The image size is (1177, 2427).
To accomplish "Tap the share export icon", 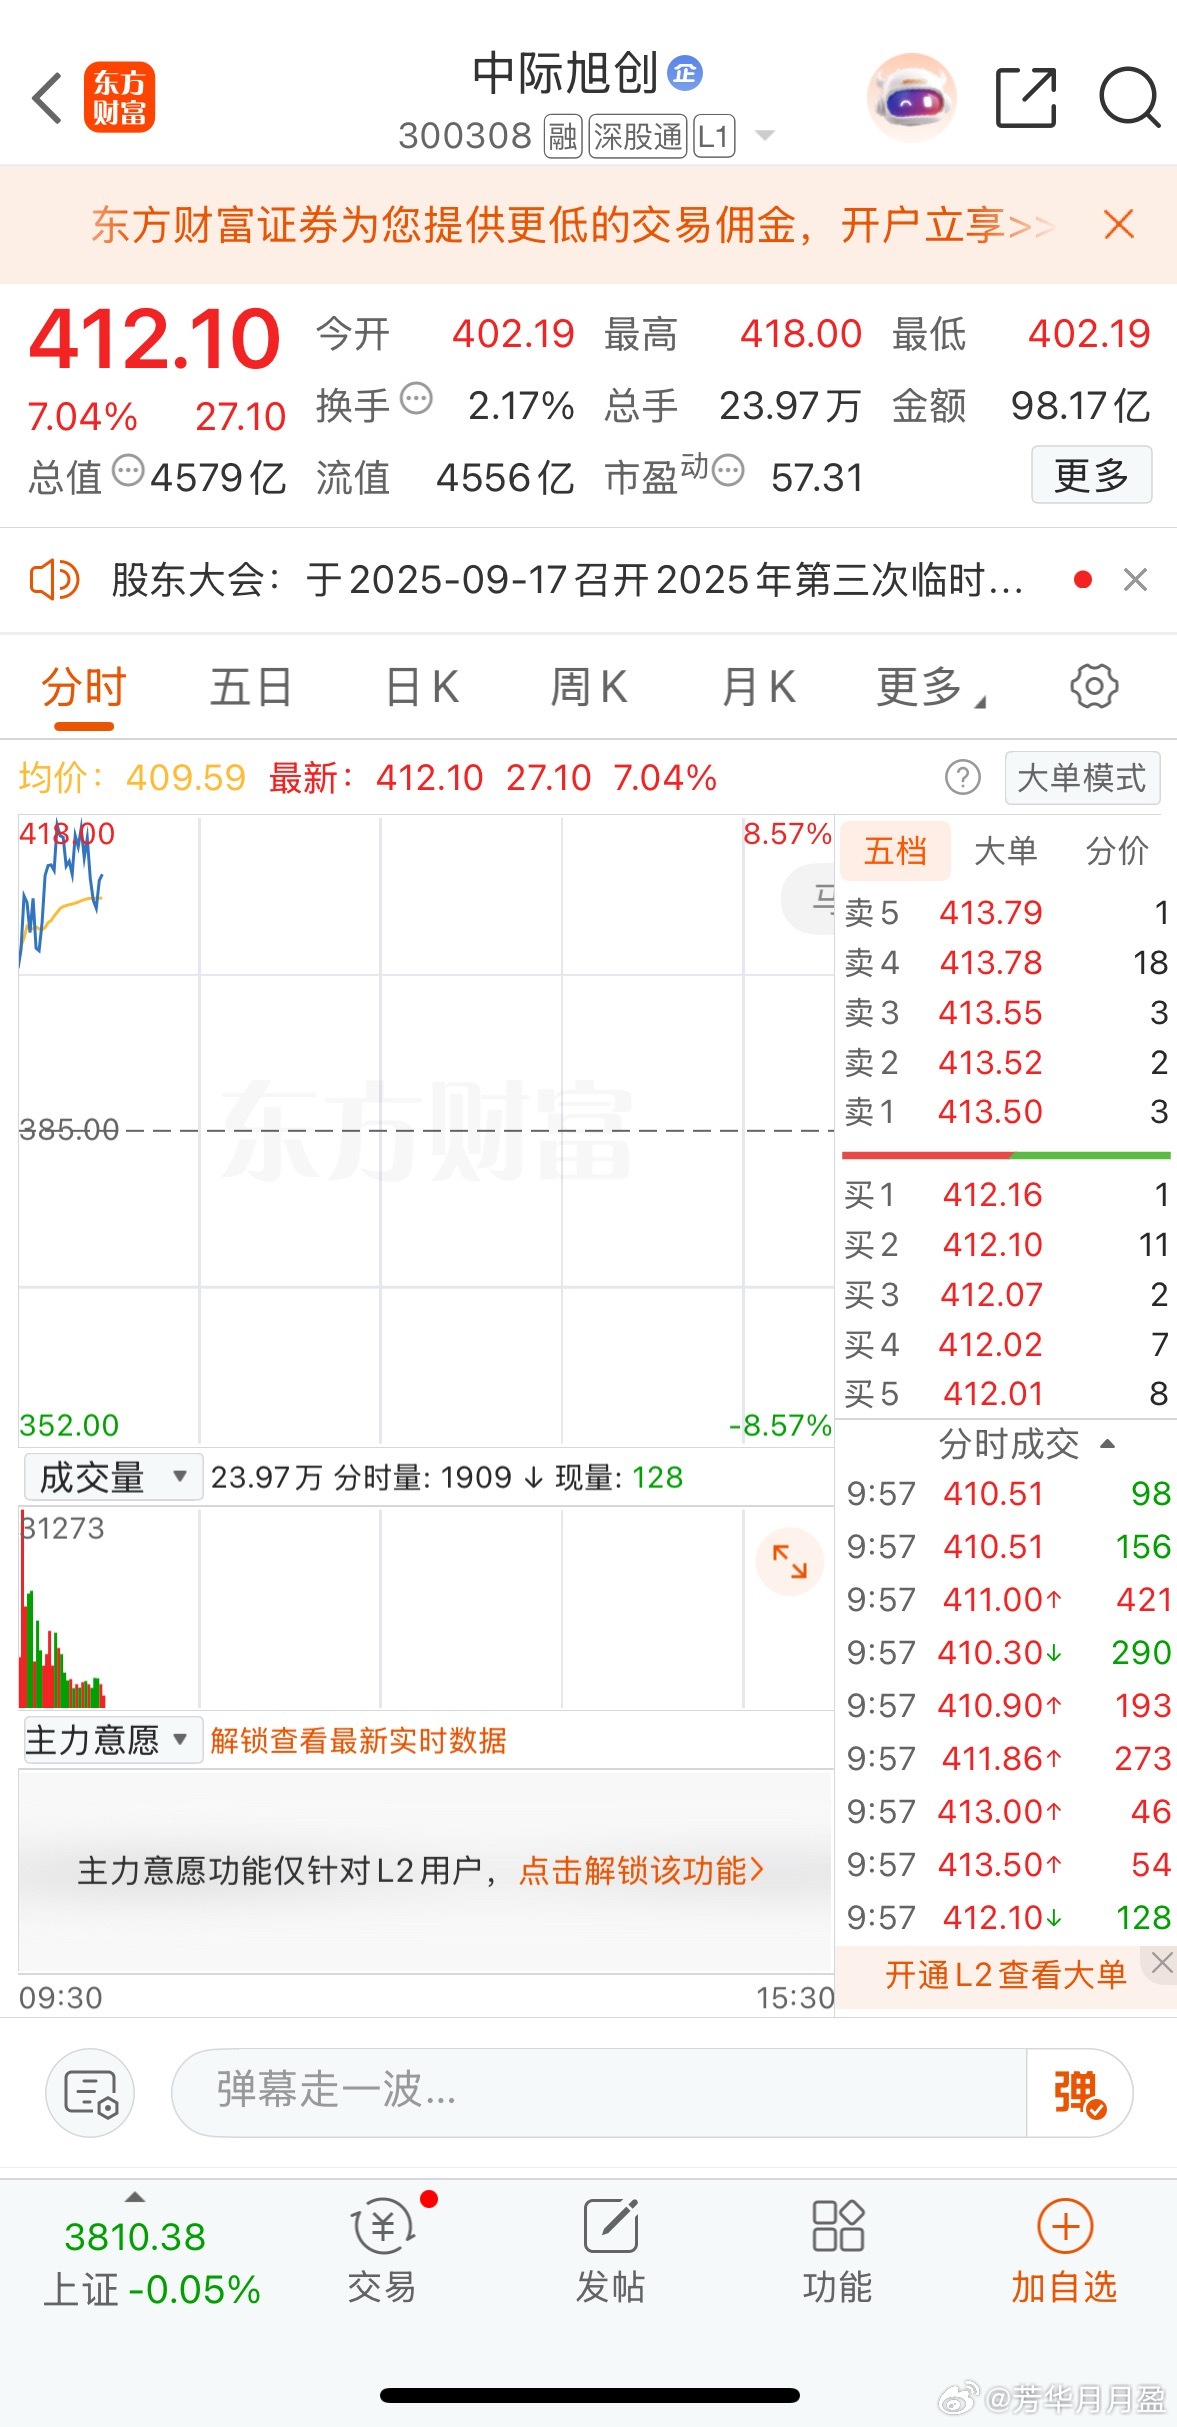I will coord(1026,97).
